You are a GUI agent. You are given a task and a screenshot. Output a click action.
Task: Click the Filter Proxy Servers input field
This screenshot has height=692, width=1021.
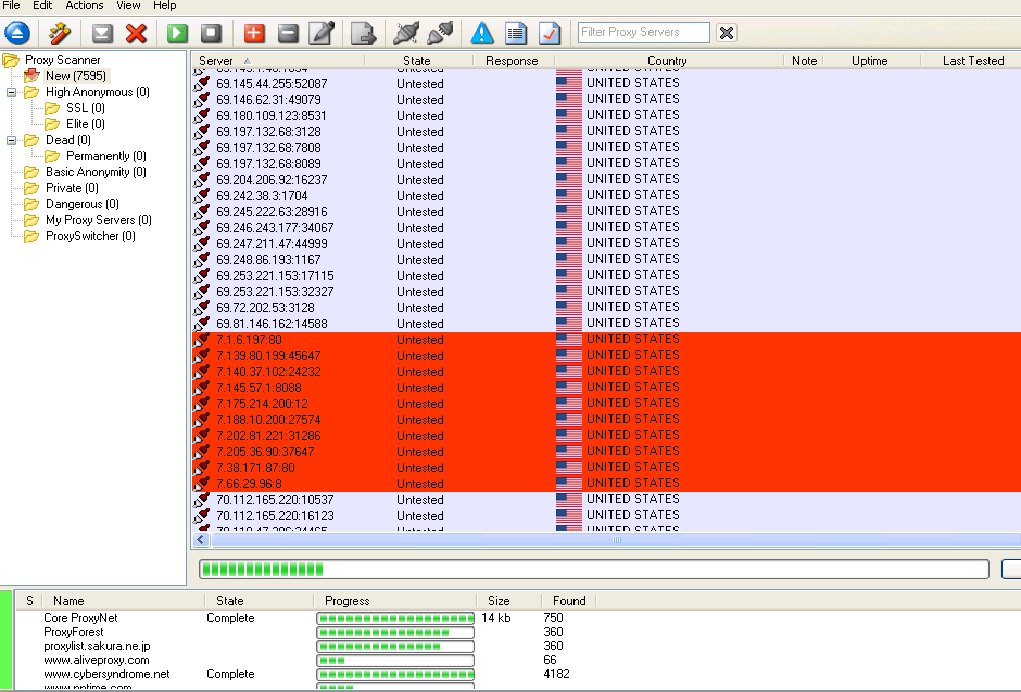[643, 32]
